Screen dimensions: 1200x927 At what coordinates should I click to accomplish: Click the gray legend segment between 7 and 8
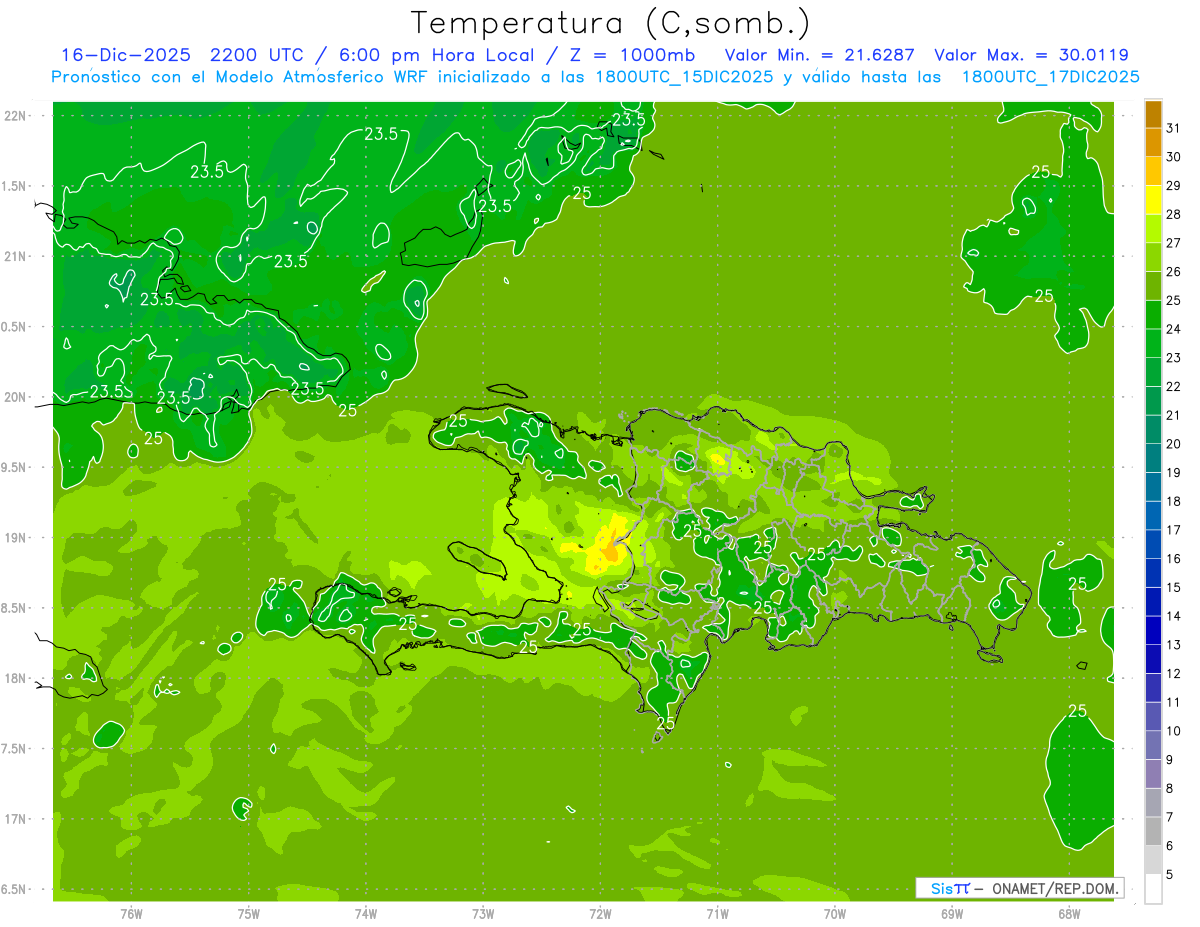(1153, 803)
